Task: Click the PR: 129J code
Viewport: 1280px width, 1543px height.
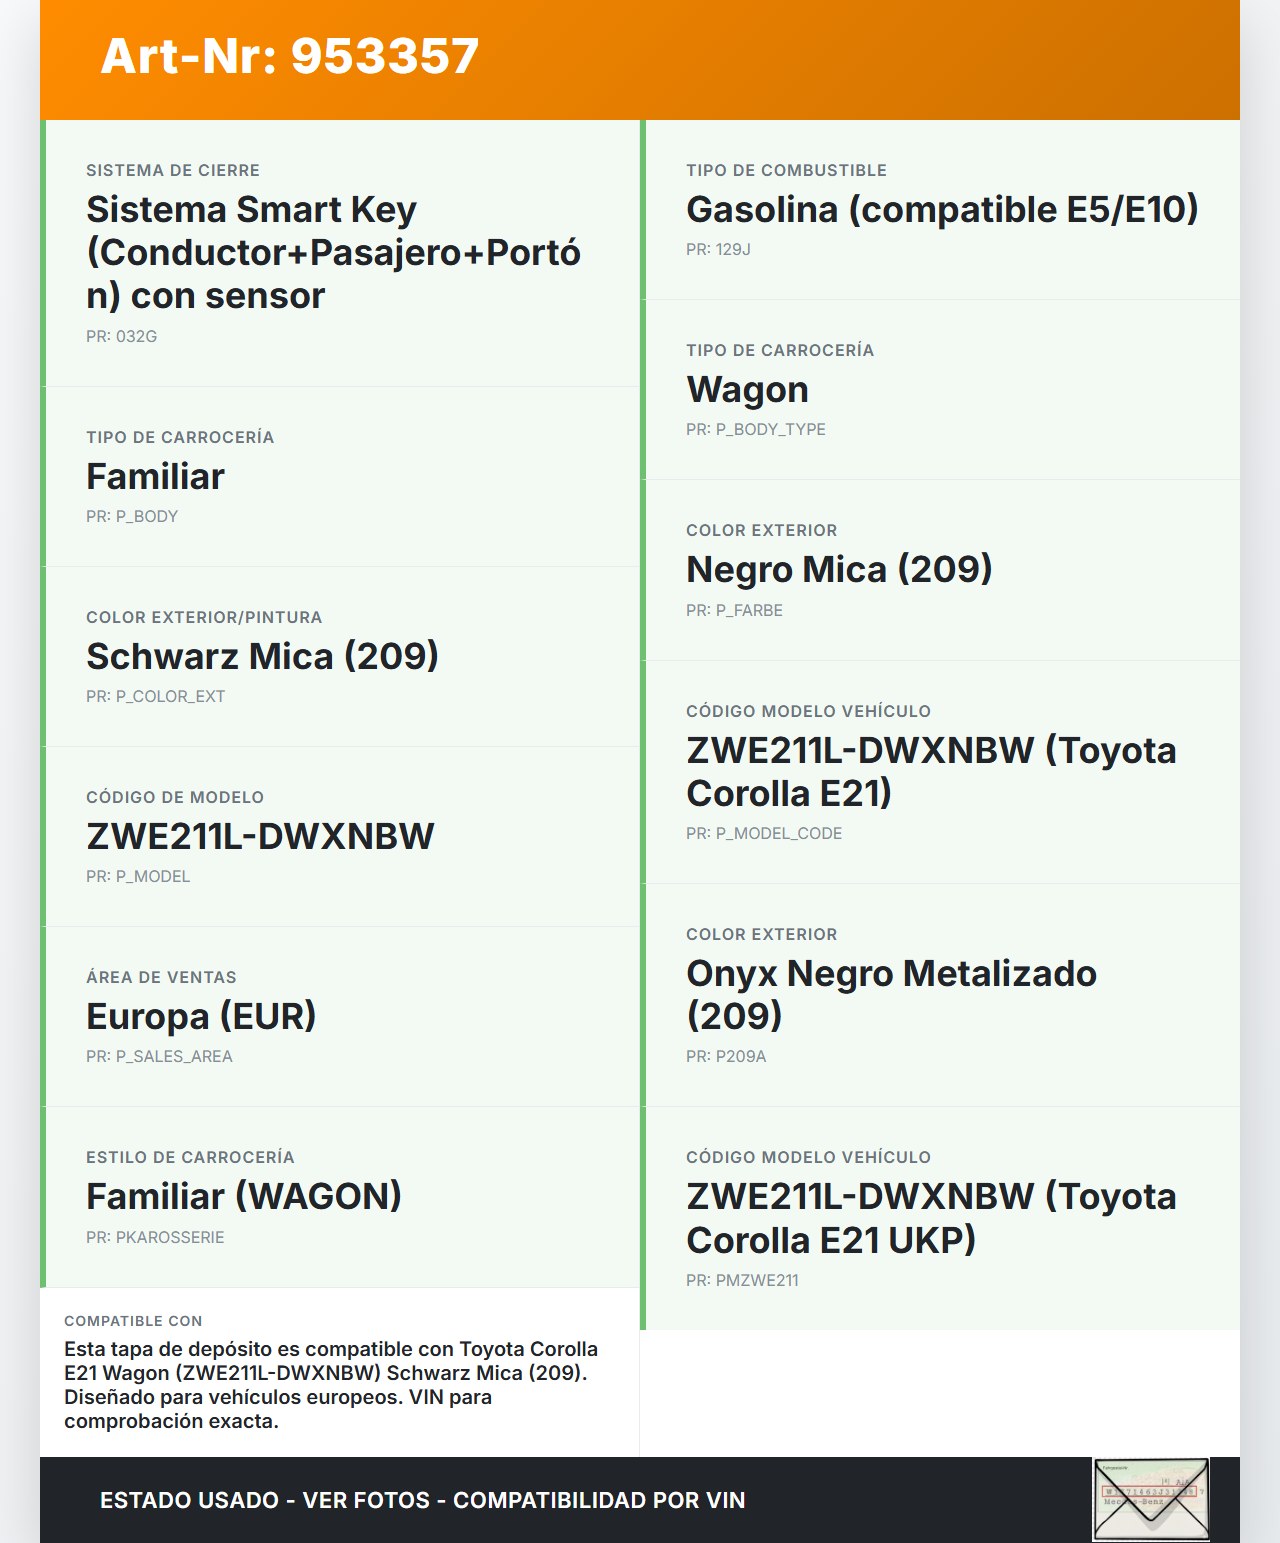Action: pyautogui.click(x=718, y=250)
